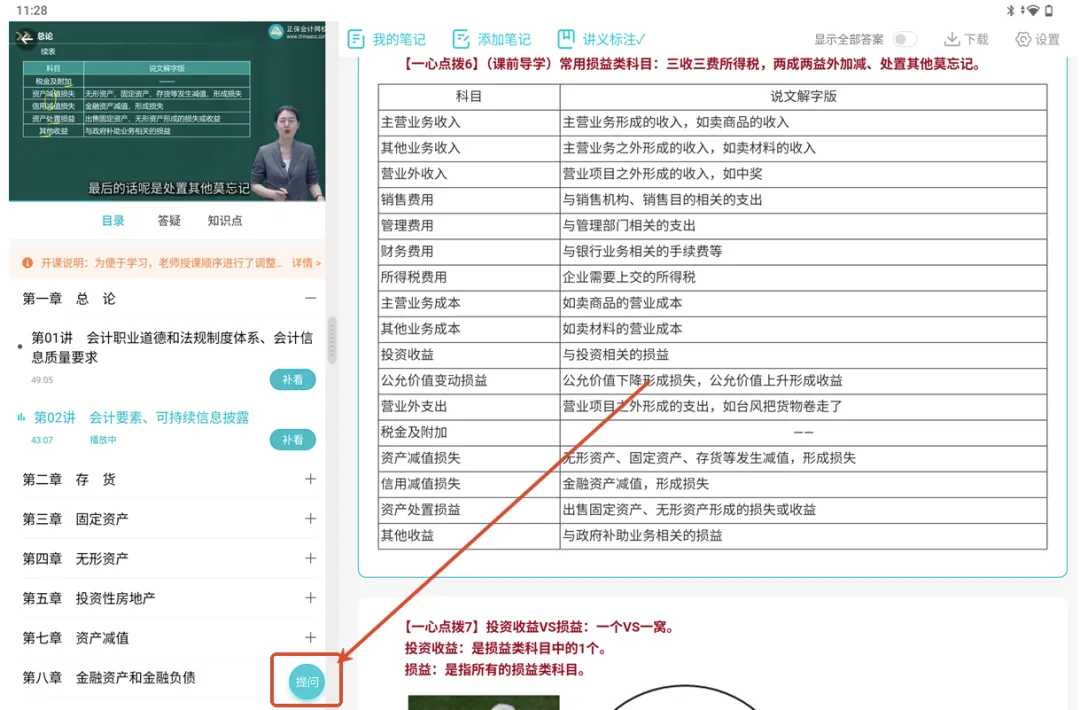The image size is (1080, 710).
Task: Click 补看 button for 第01讲
Action: click(293, 379)
